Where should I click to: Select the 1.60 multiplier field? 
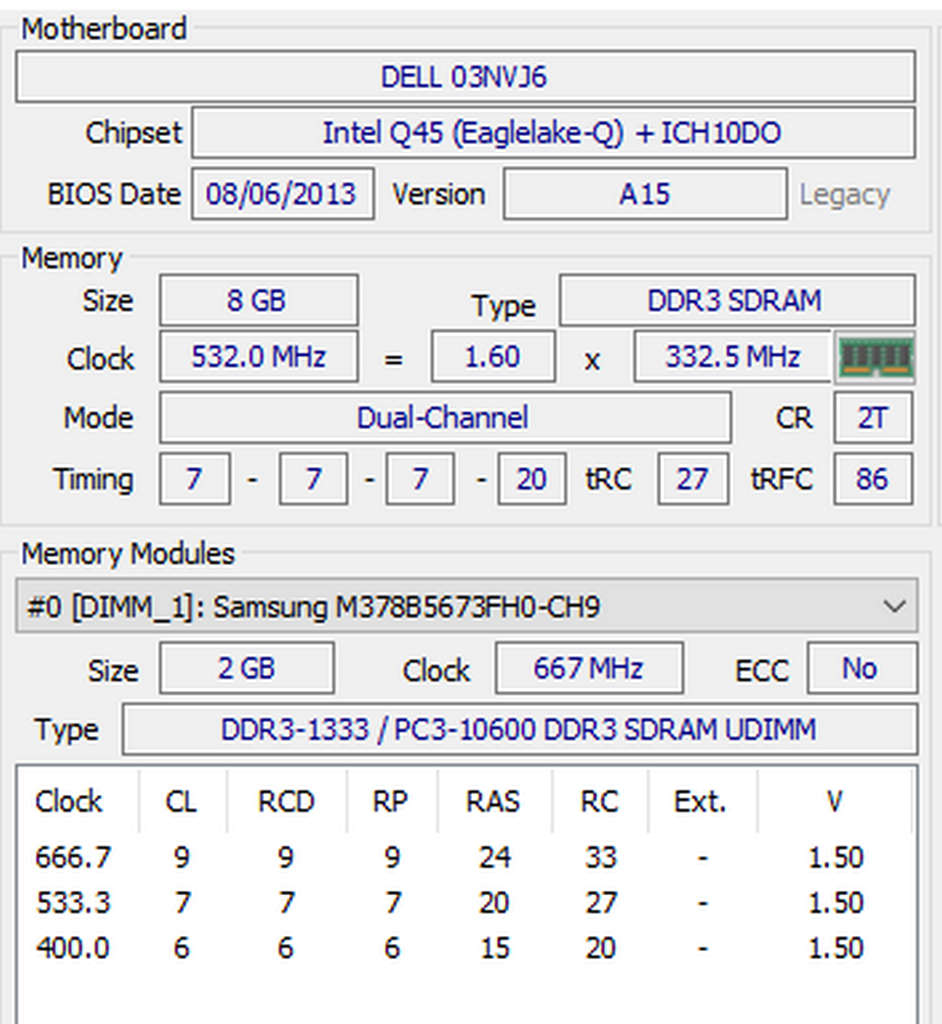click(x=492, y=357)
